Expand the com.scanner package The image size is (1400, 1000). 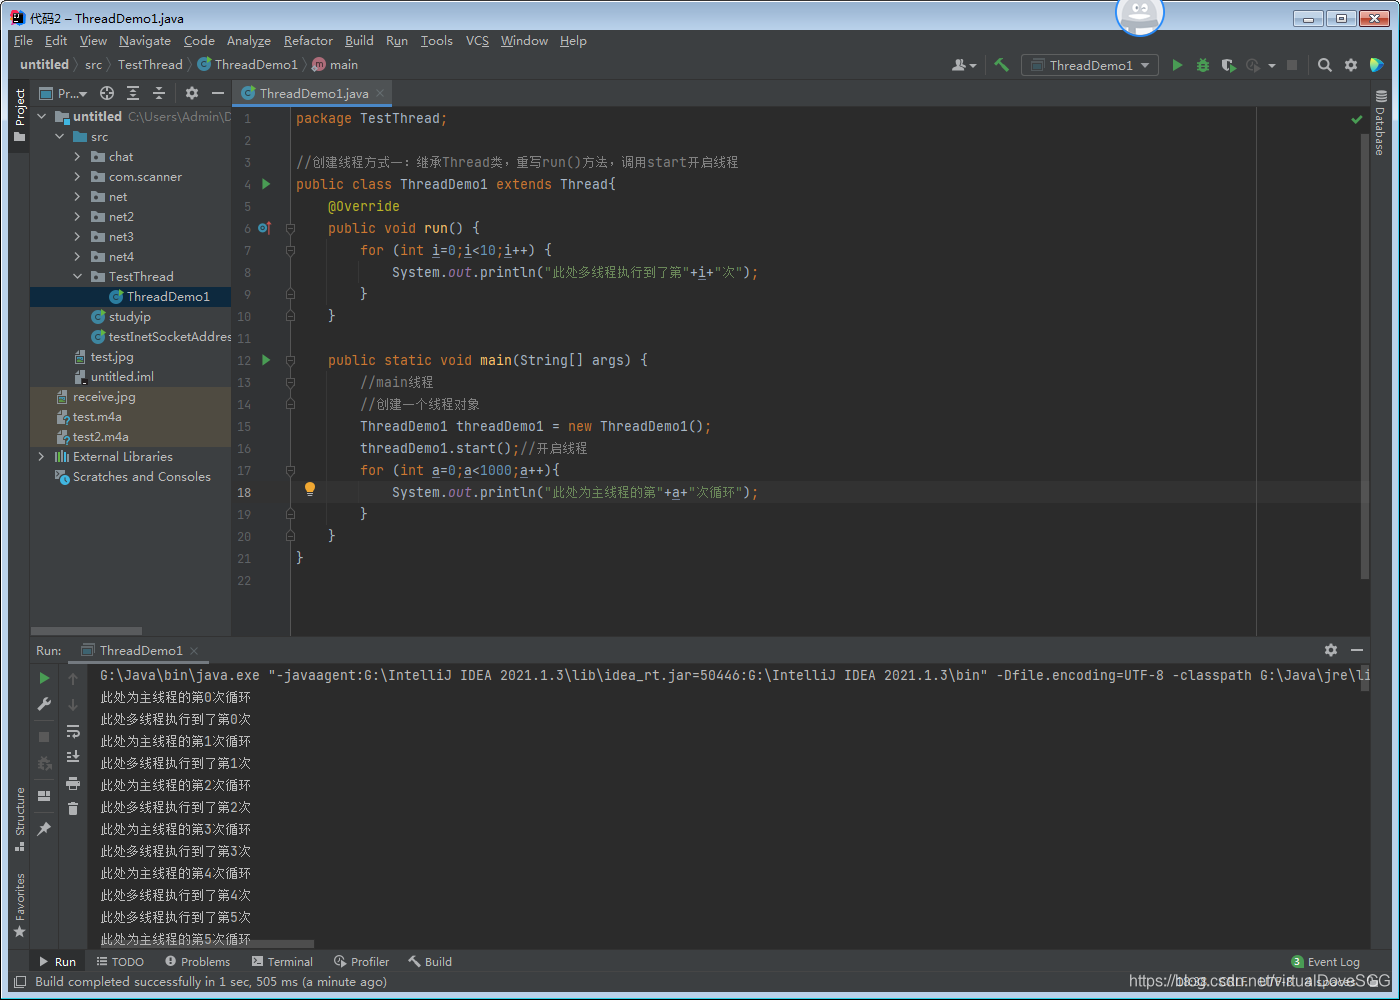pyautogui.click(x=78, y=177)
